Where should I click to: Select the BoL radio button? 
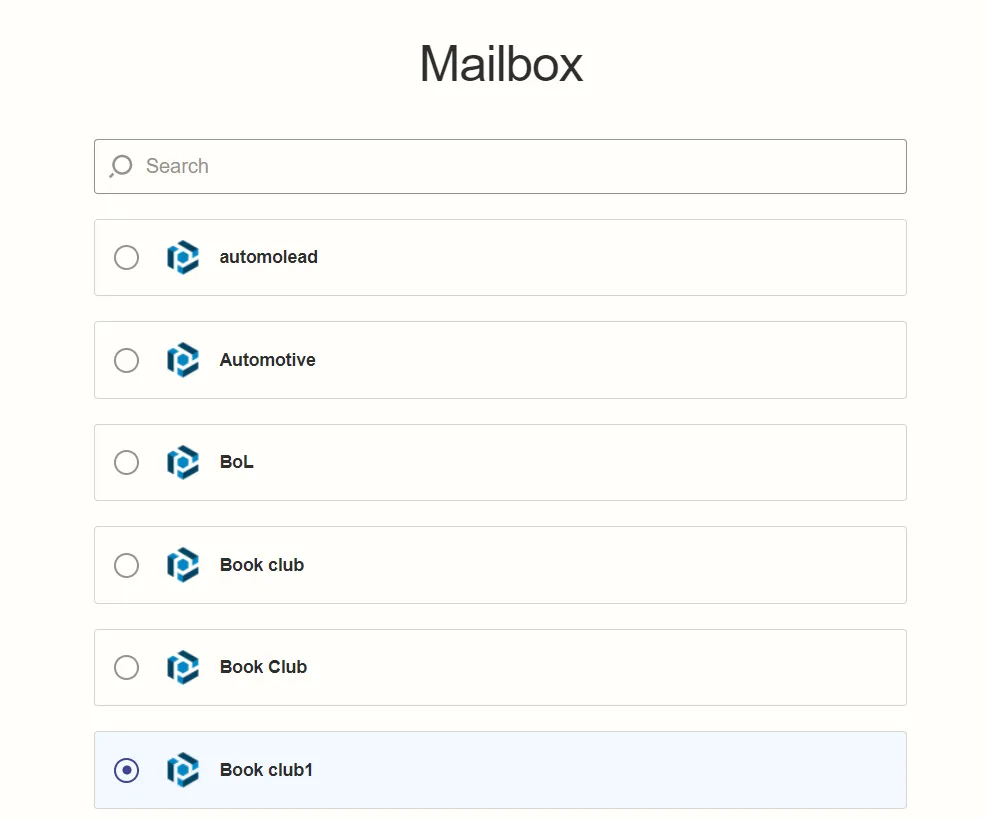tap(126, 462)
